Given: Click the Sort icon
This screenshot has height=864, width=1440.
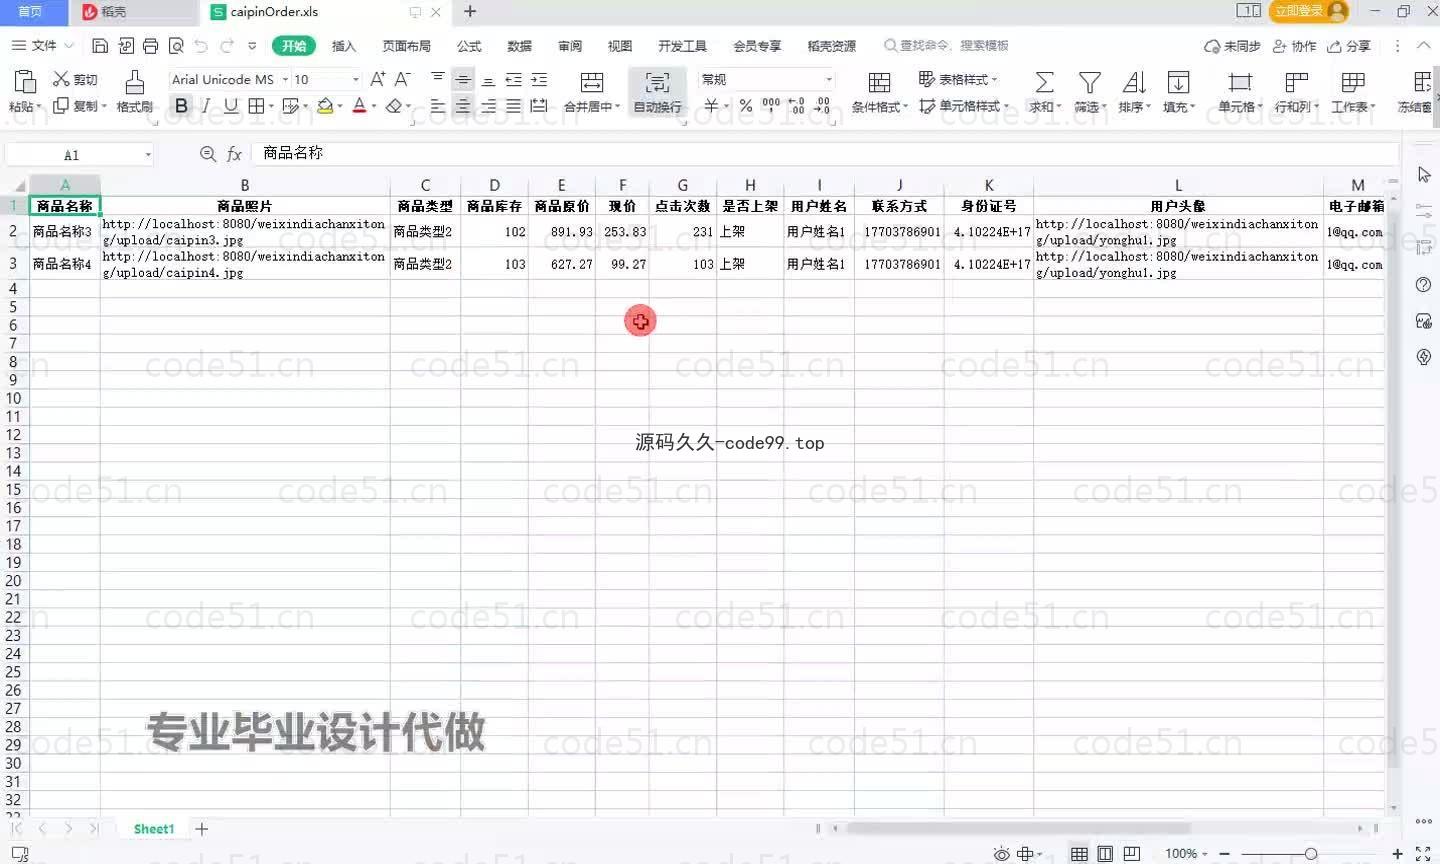Looking at the screenshot, I should pyautogui.click(x=1133, y=82).
